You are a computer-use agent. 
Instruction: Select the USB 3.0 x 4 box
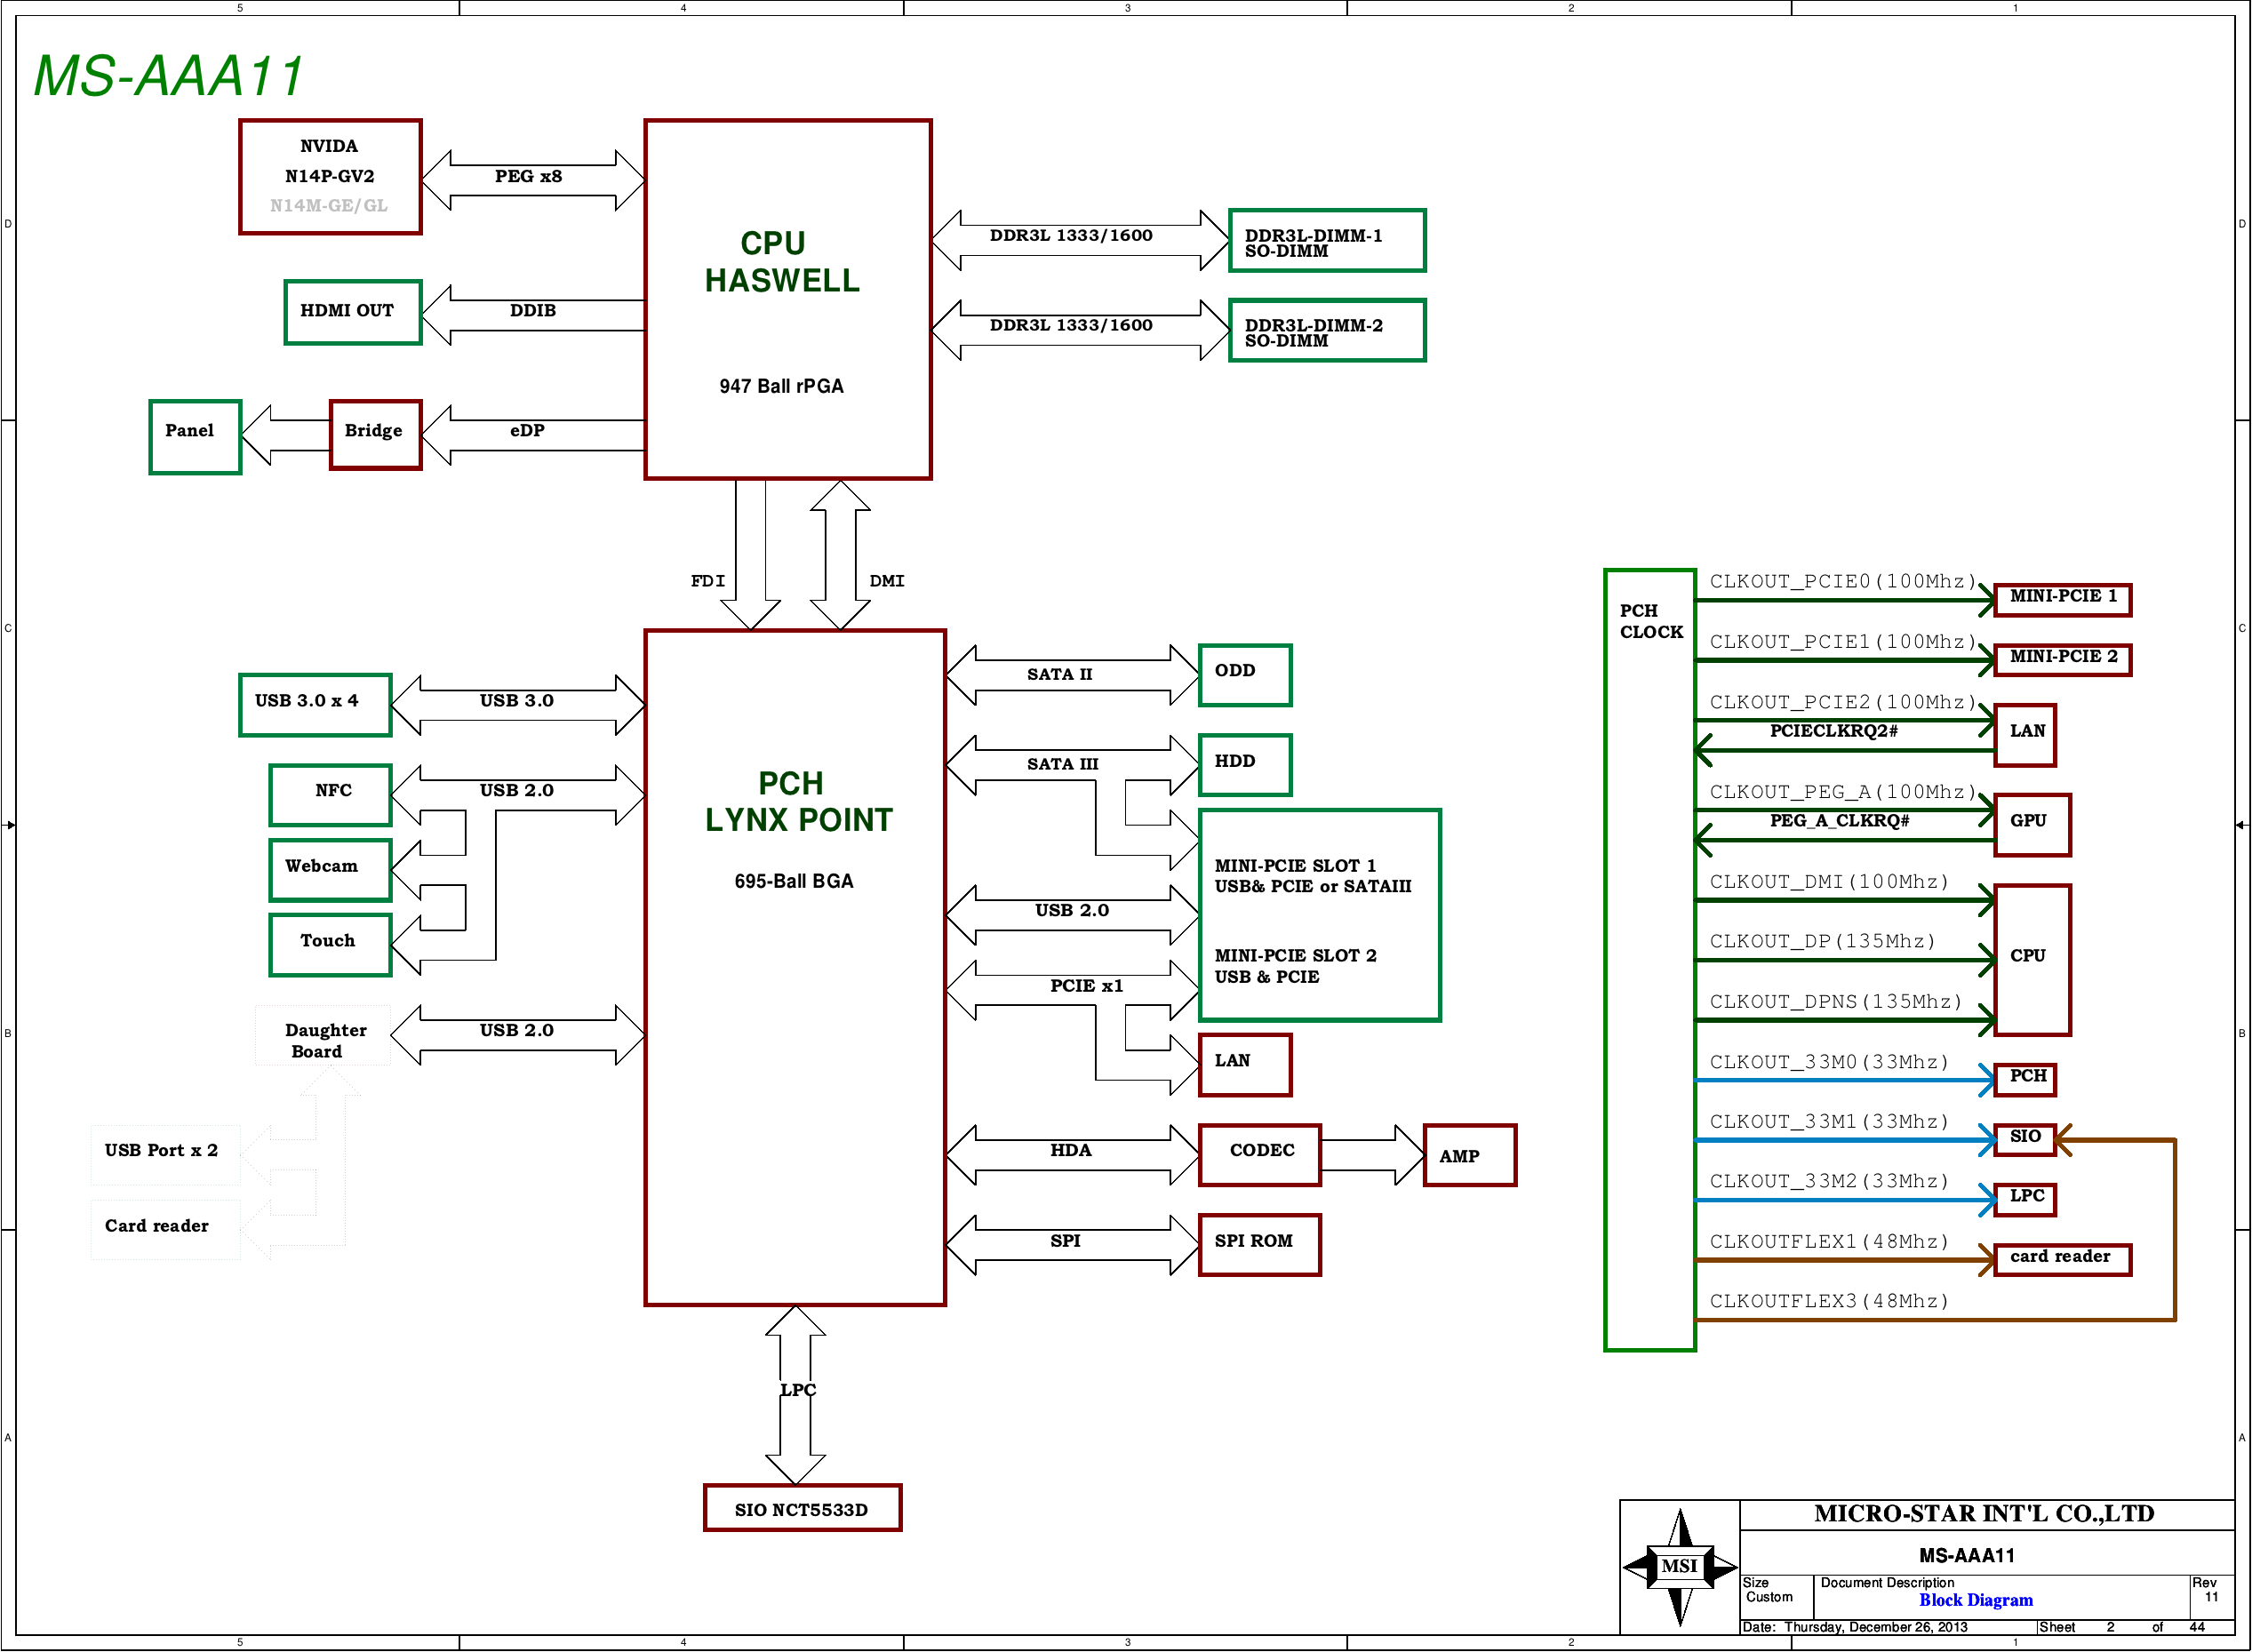(x=315, y=706)
